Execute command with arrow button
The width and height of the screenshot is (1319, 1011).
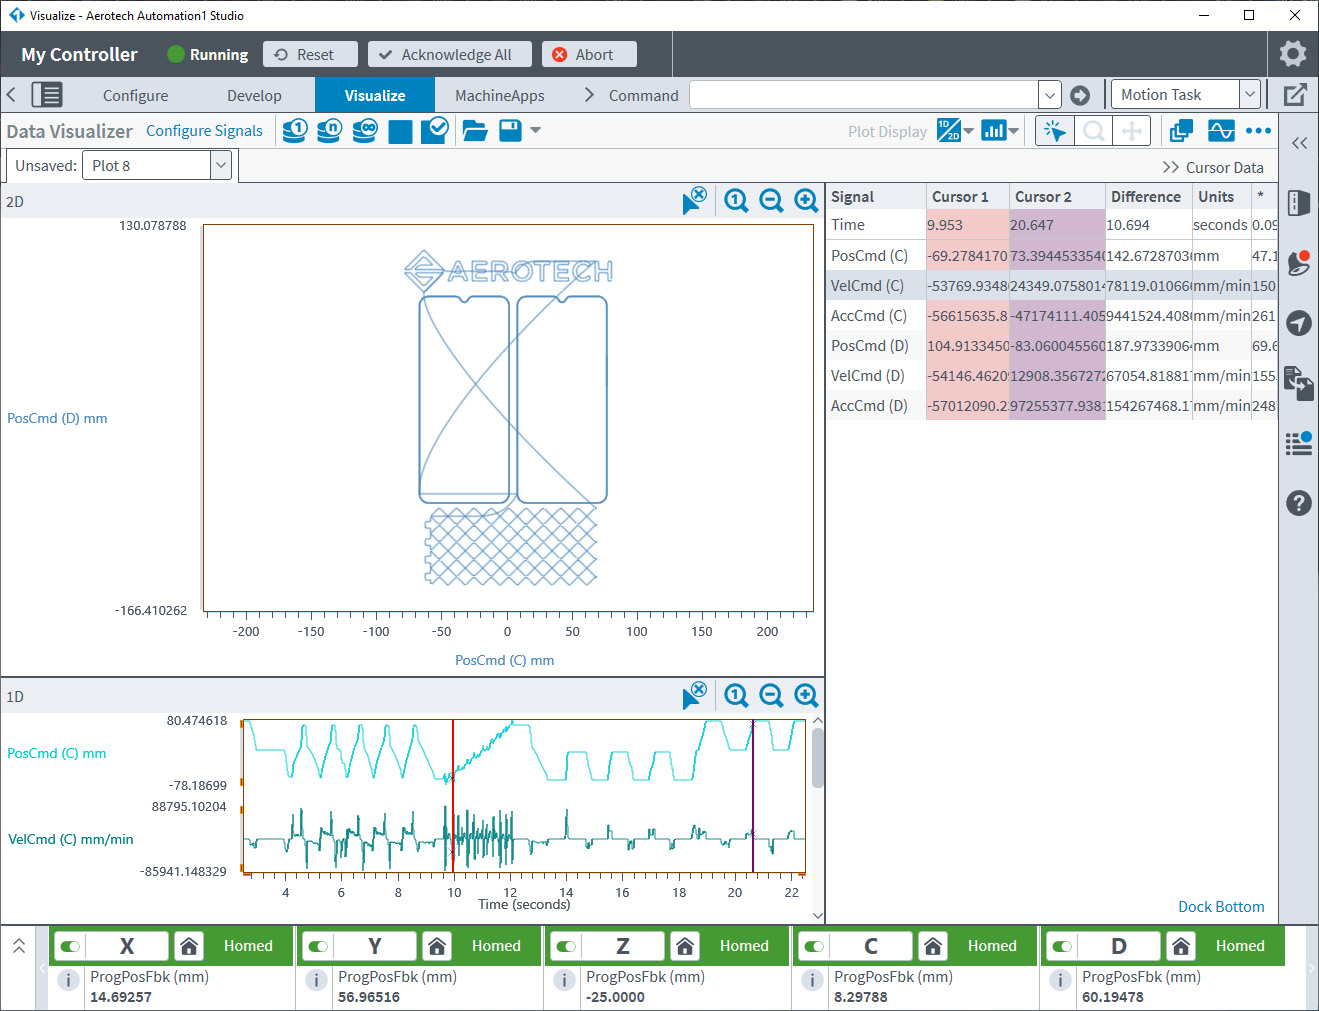pos(1080,95)
